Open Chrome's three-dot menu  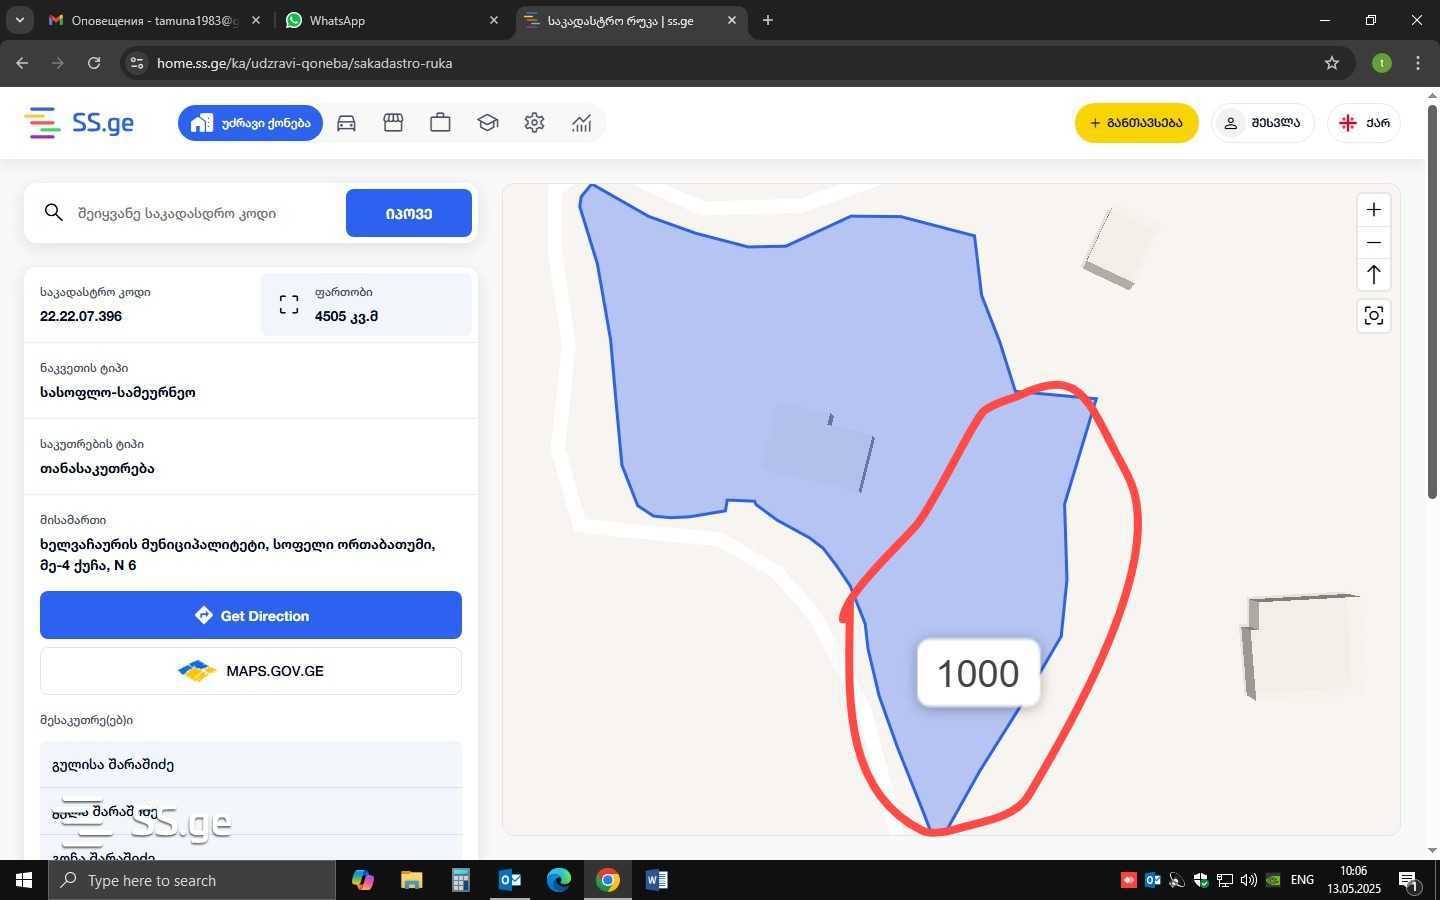tap(1417, 63)
